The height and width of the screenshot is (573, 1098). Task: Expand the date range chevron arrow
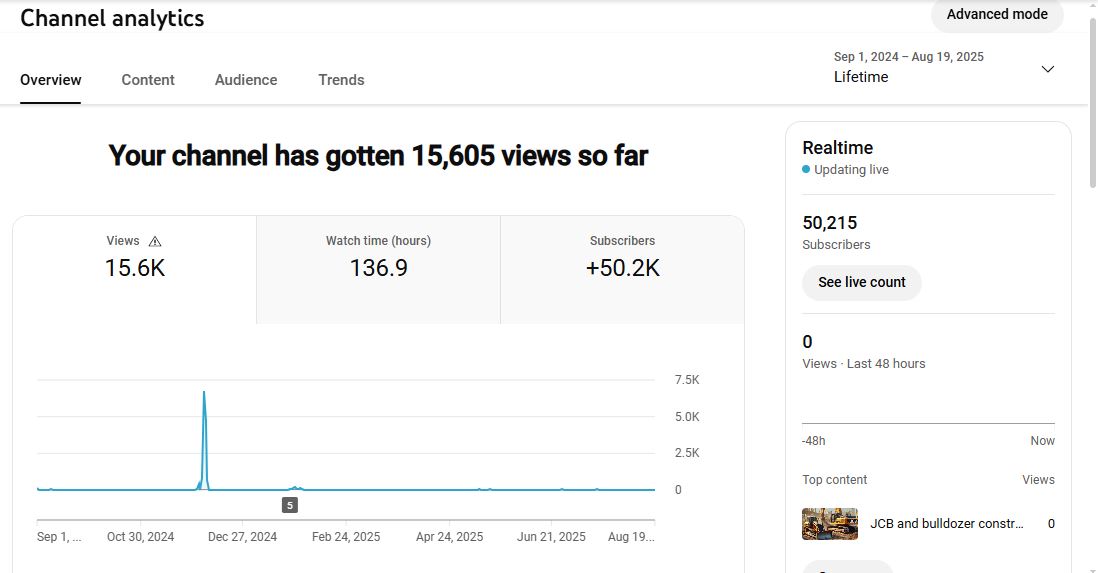point(1047,69)
